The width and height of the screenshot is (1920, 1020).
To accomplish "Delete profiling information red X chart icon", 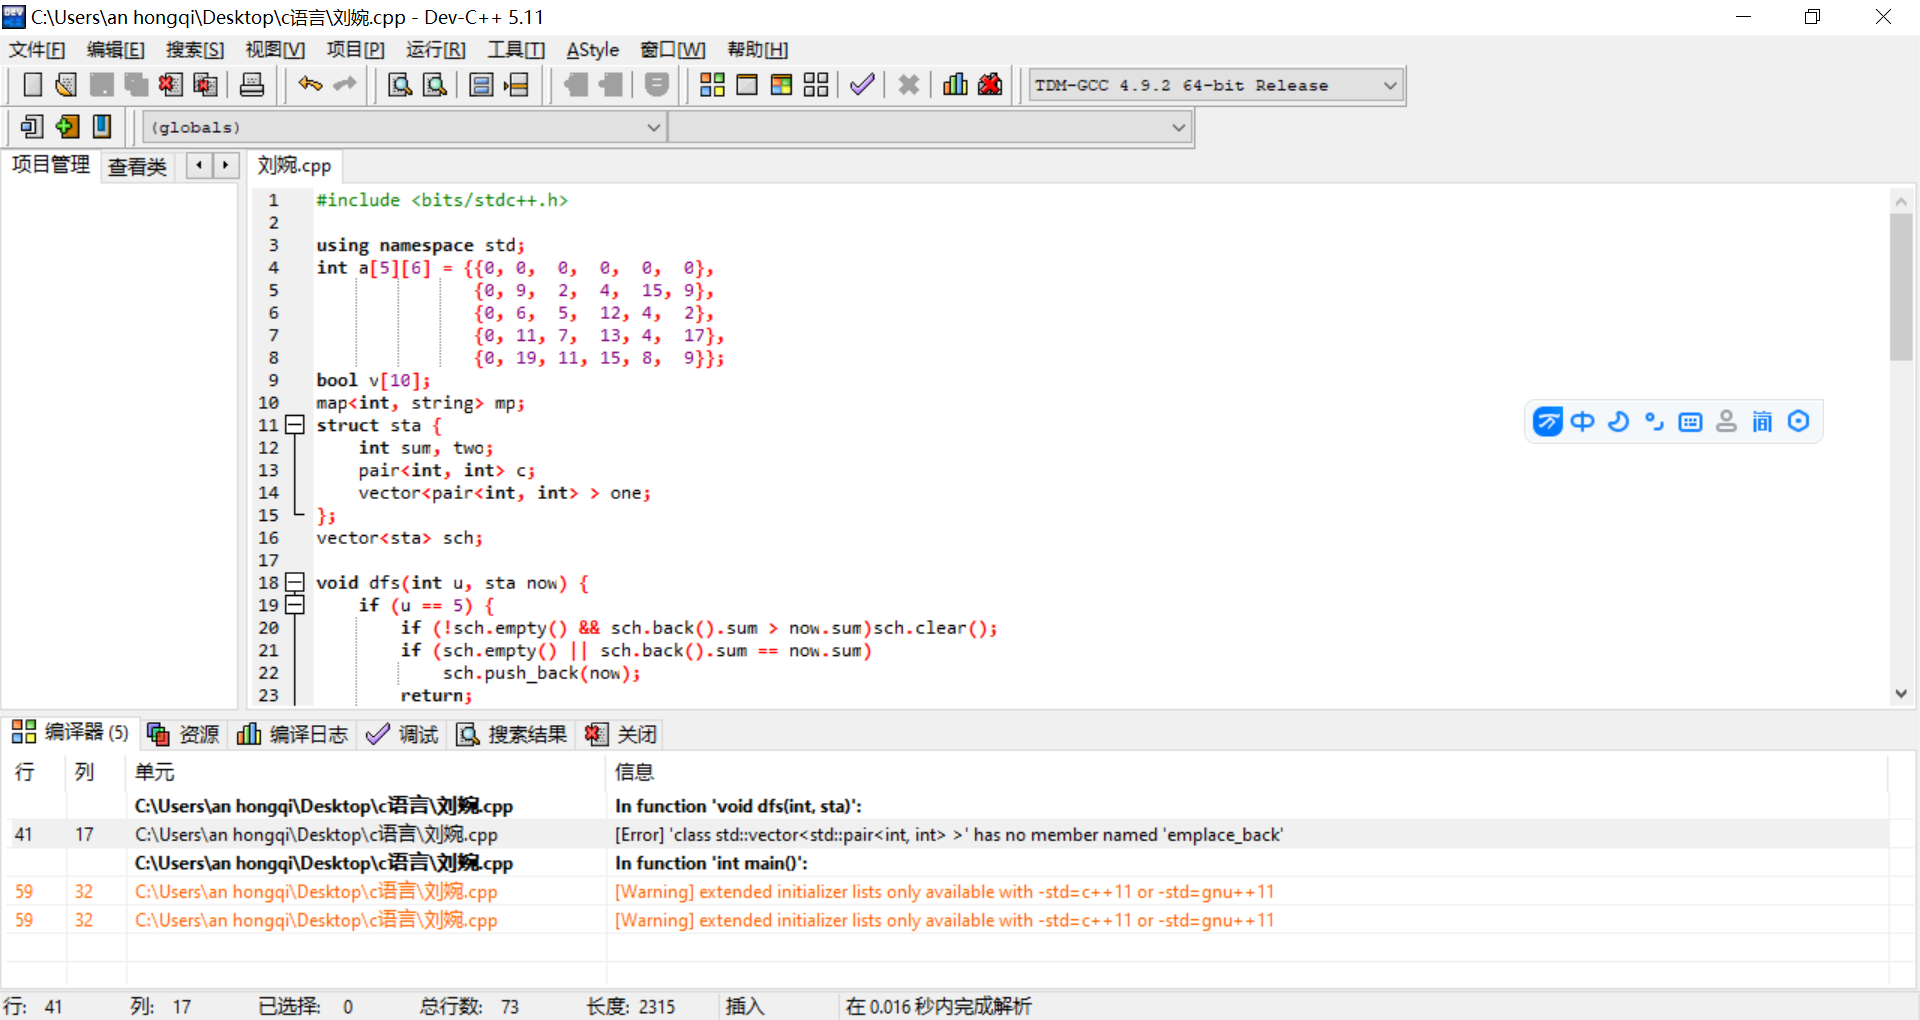I will (x=990, y=85).
